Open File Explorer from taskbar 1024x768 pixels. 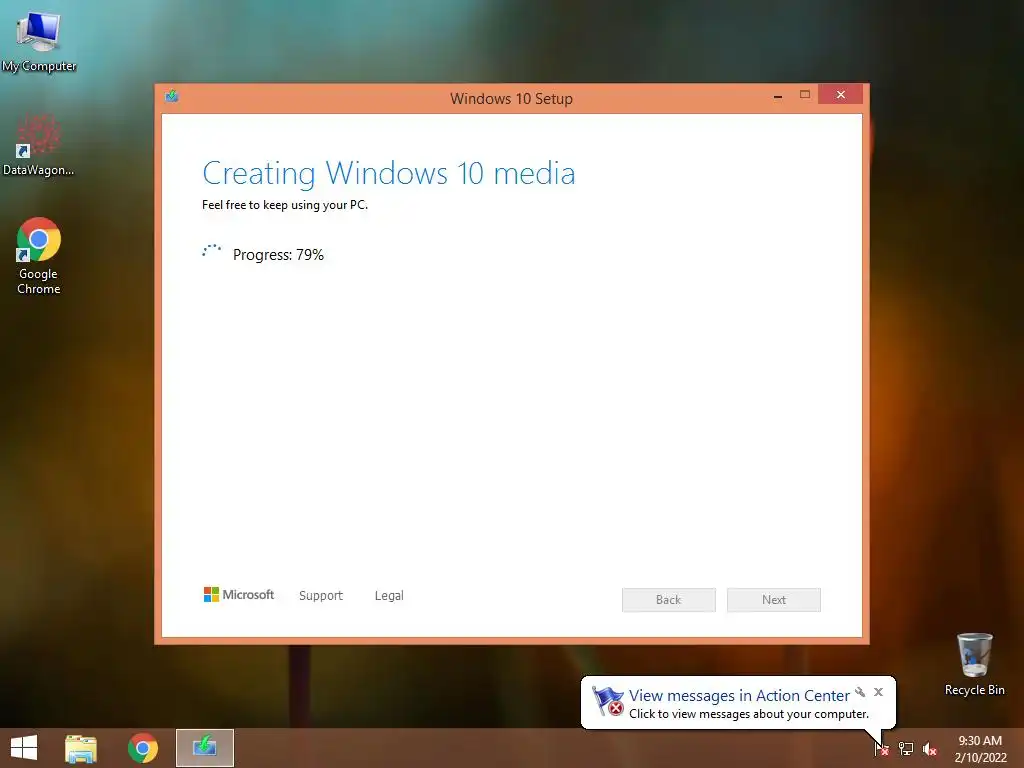[x=81, y=748]
